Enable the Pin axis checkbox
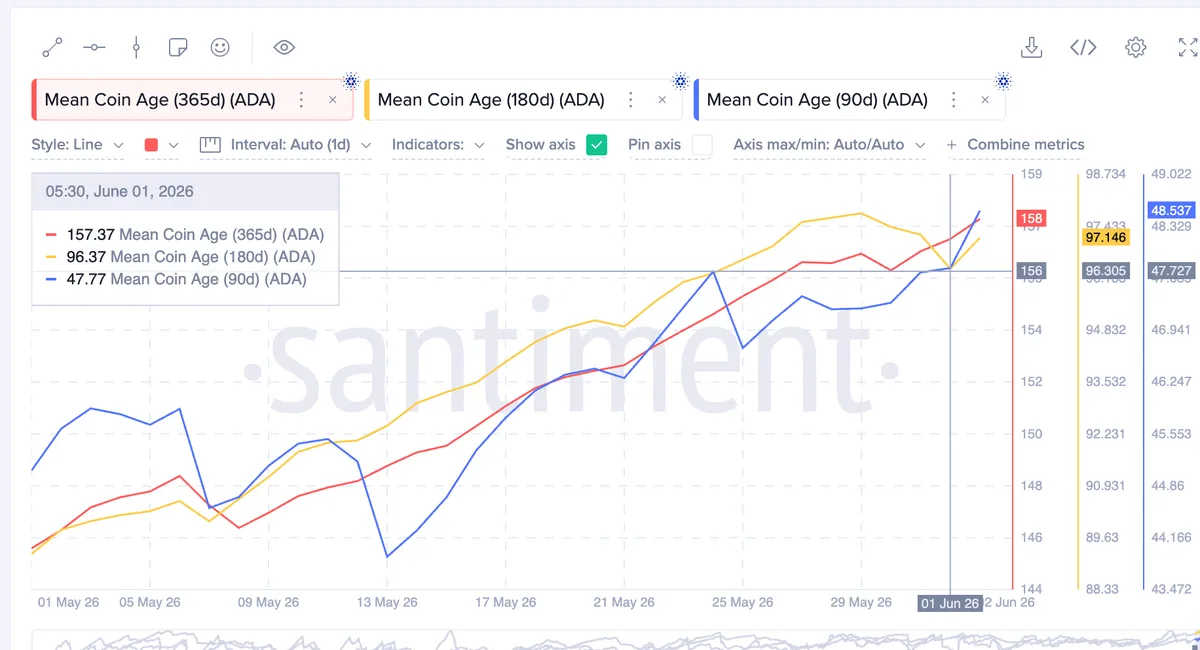1200x650 pixels. coord(702,145)
